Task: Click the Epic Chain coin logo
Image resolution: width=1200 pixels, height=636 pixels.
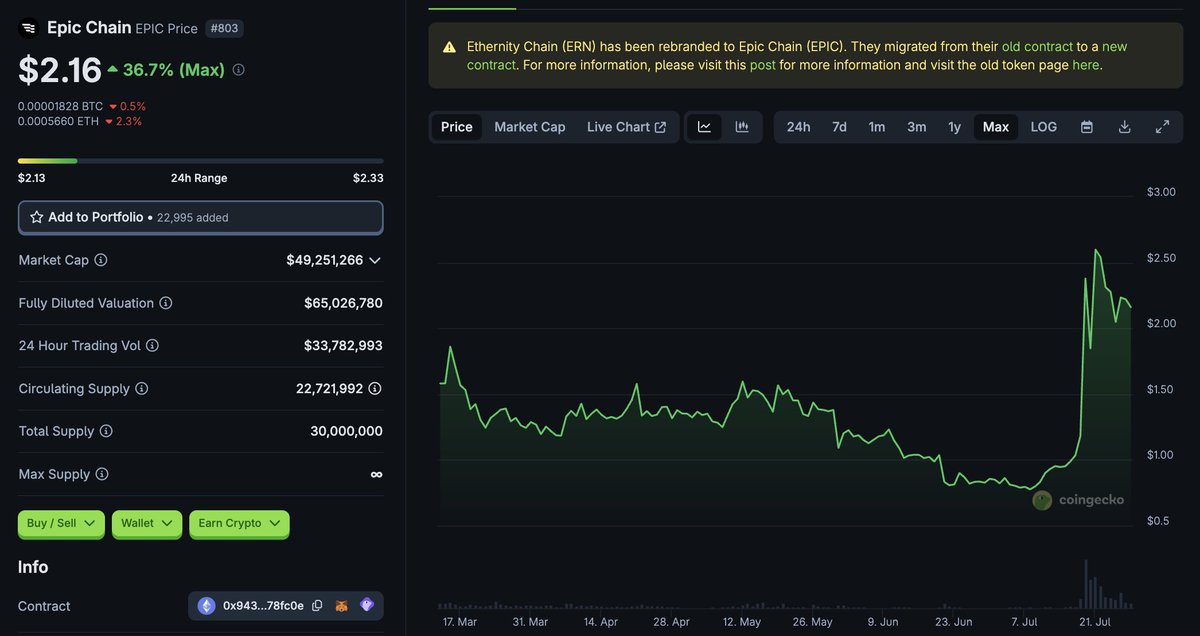Action: click(28, 28)
